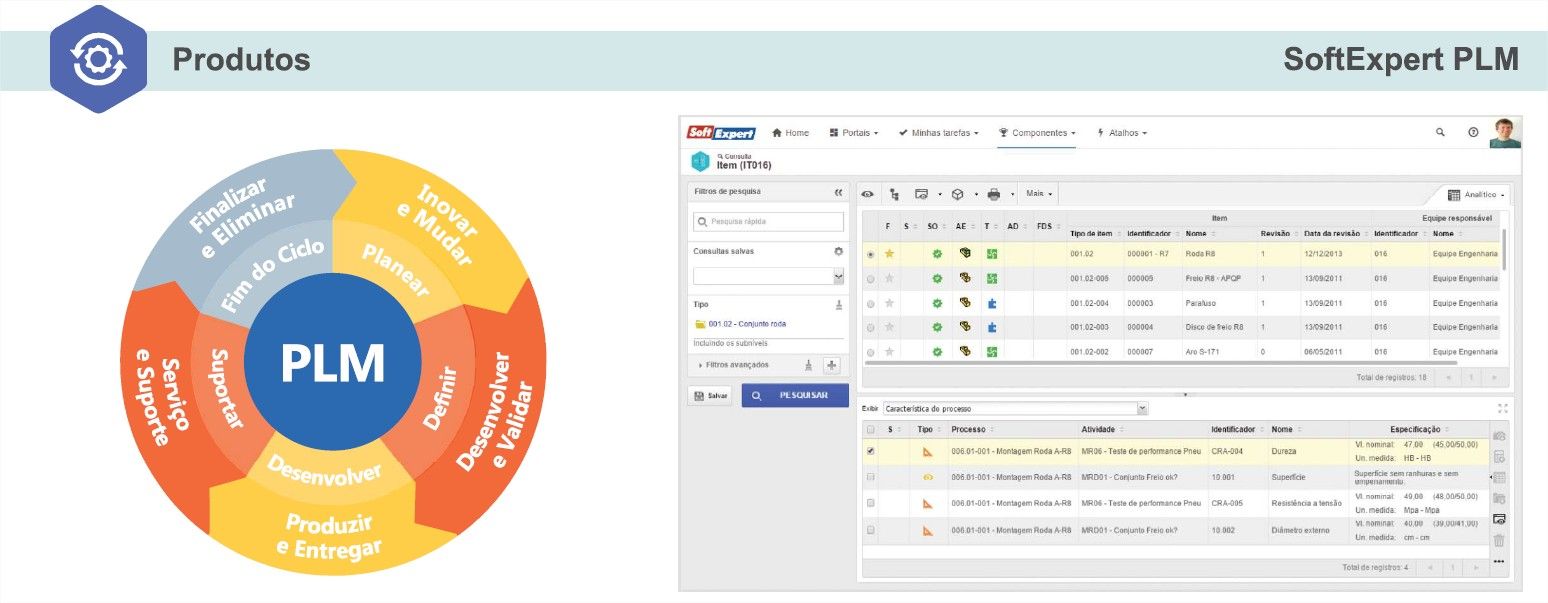Click the three-dots more icon in lower side toolbar
Viewport: 1548px width, 603px height.
click(x=1499, y=561)
